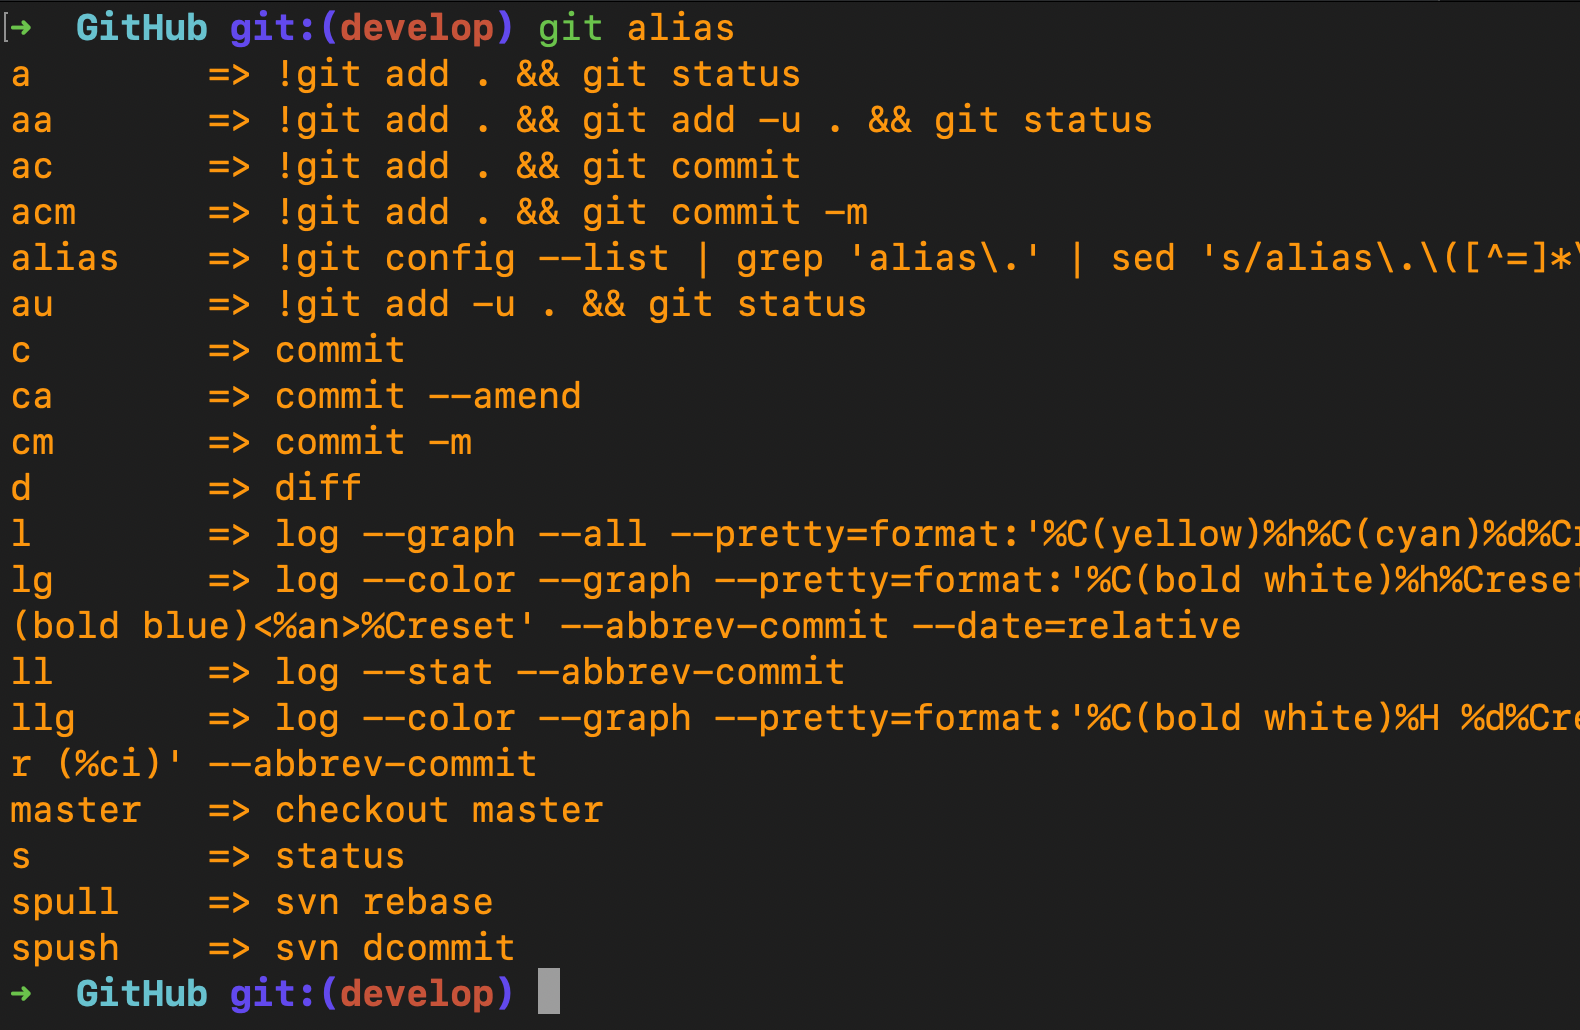
Task: Click the 'log --stat --abbrev-commit' command
Action: tap(560, 672)
